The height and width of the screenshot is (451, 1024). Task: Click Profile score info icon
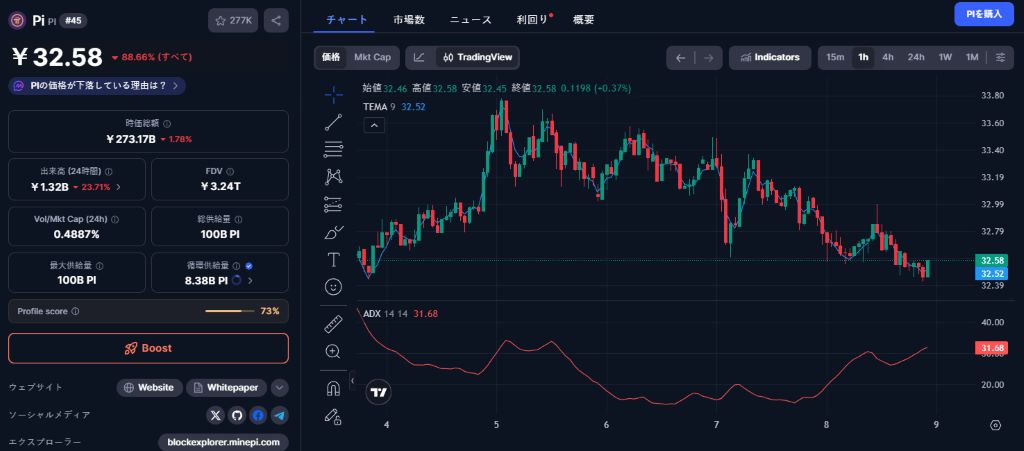(x=75, y=311)
